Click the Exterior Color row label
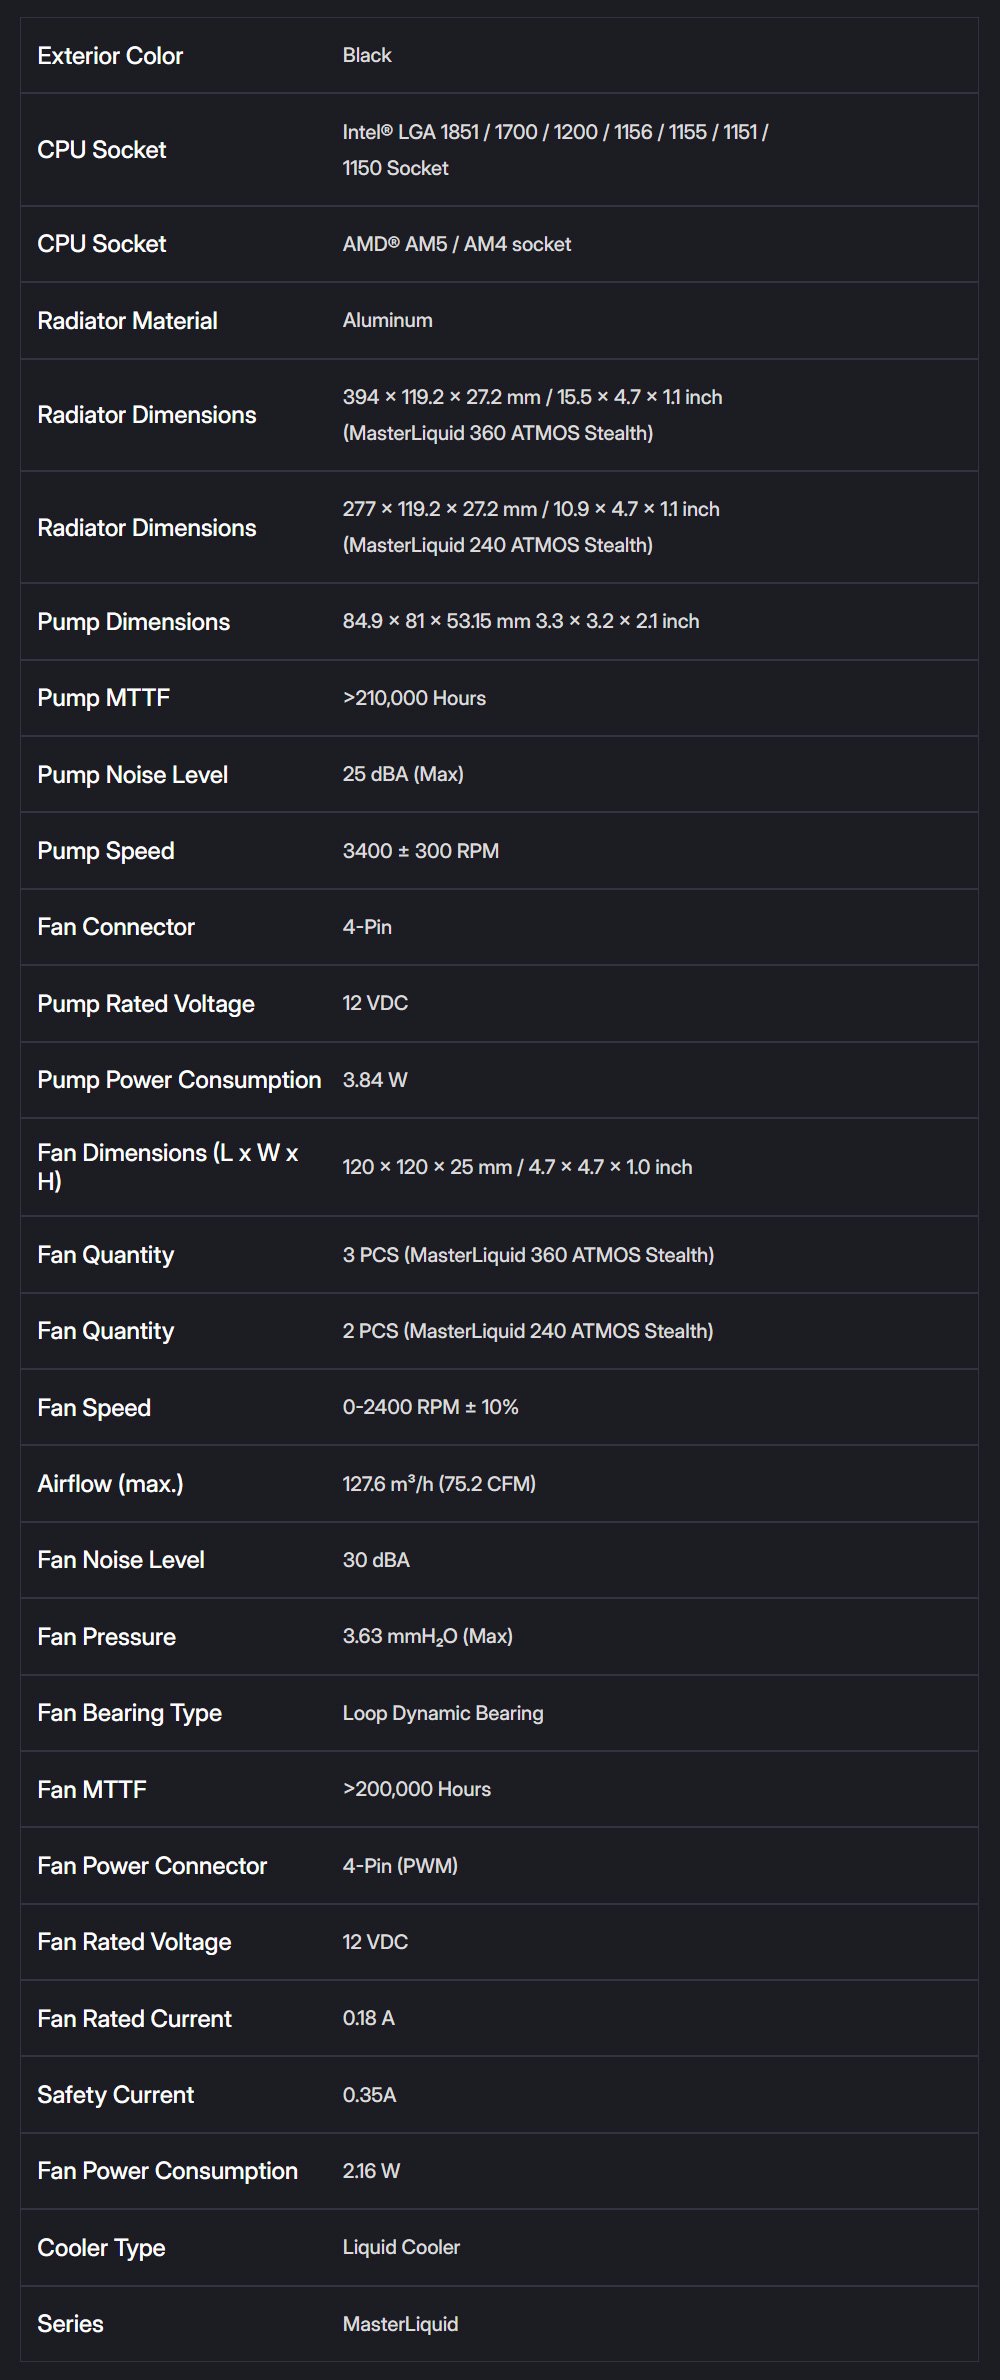Screen dimensions: 1000x2380 pos(110,56)
